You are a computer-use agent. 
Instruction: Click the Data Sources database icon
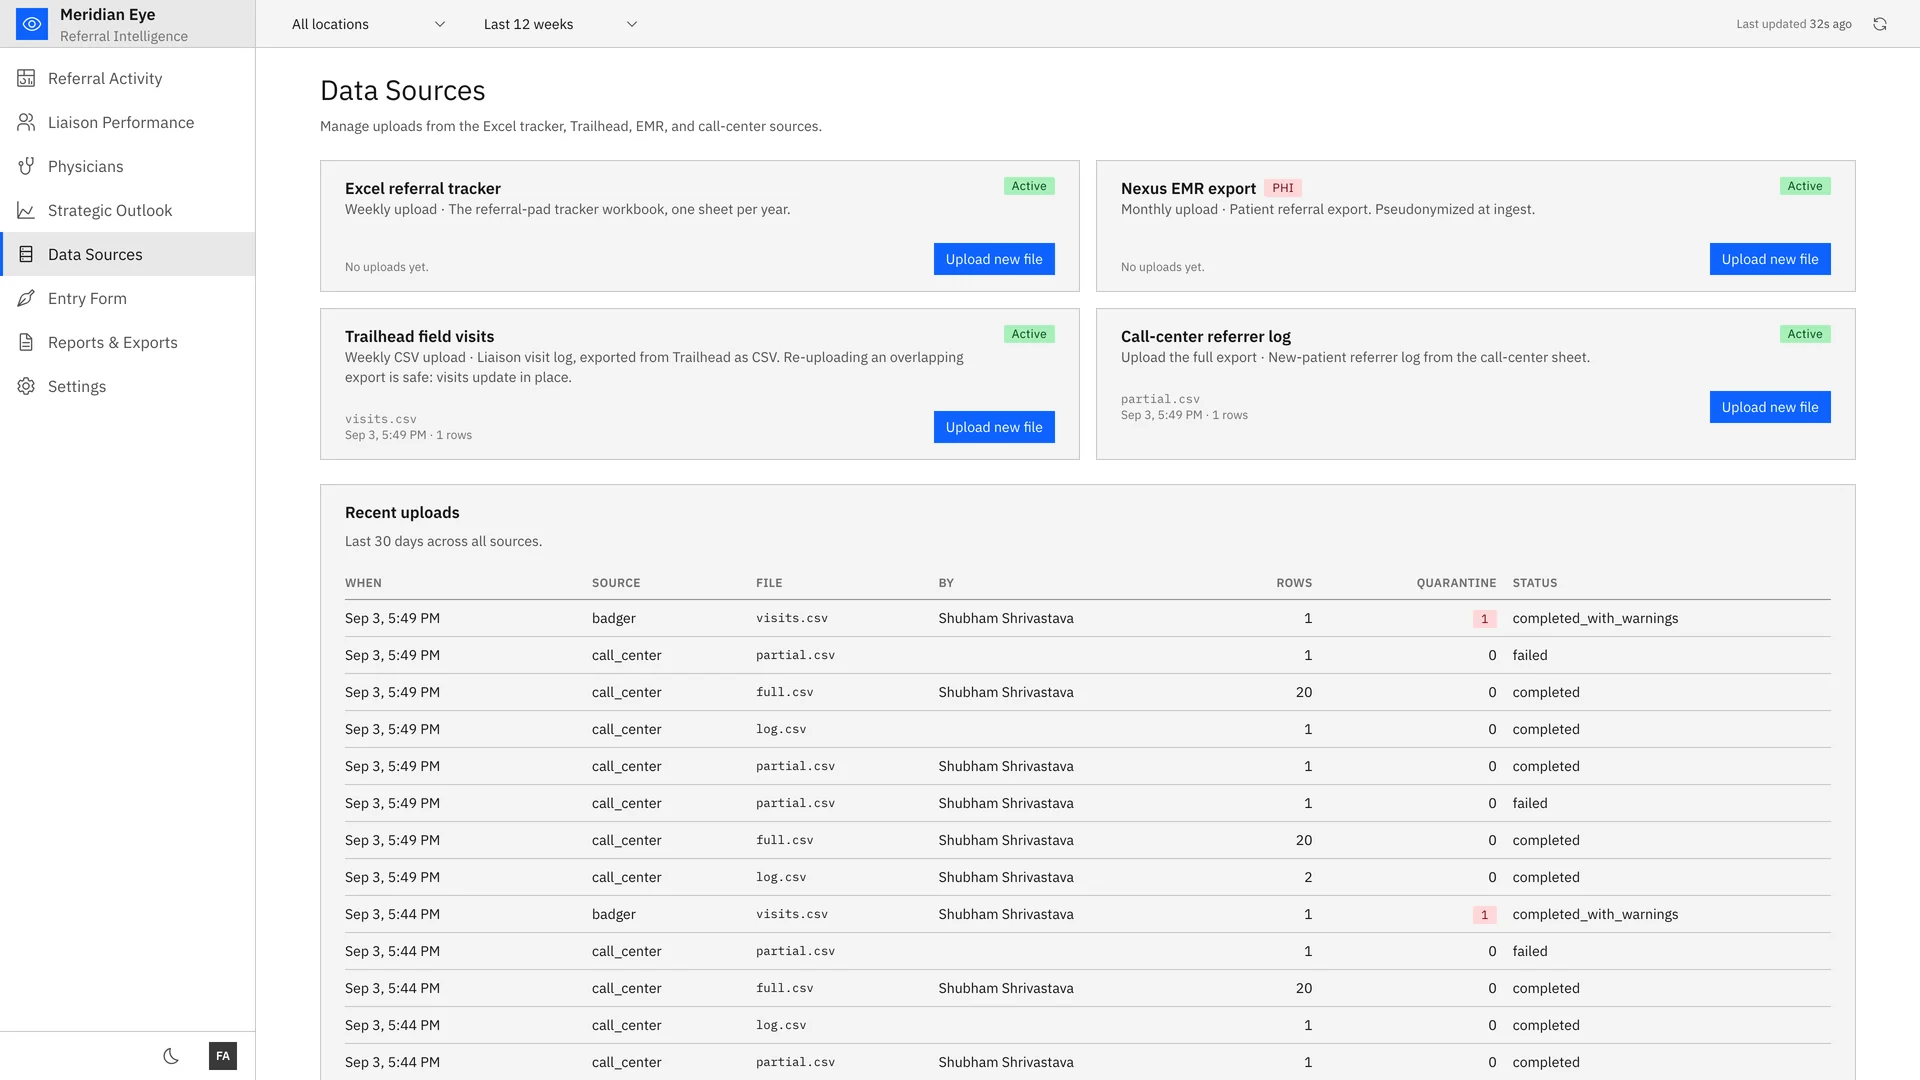[26, 254]
